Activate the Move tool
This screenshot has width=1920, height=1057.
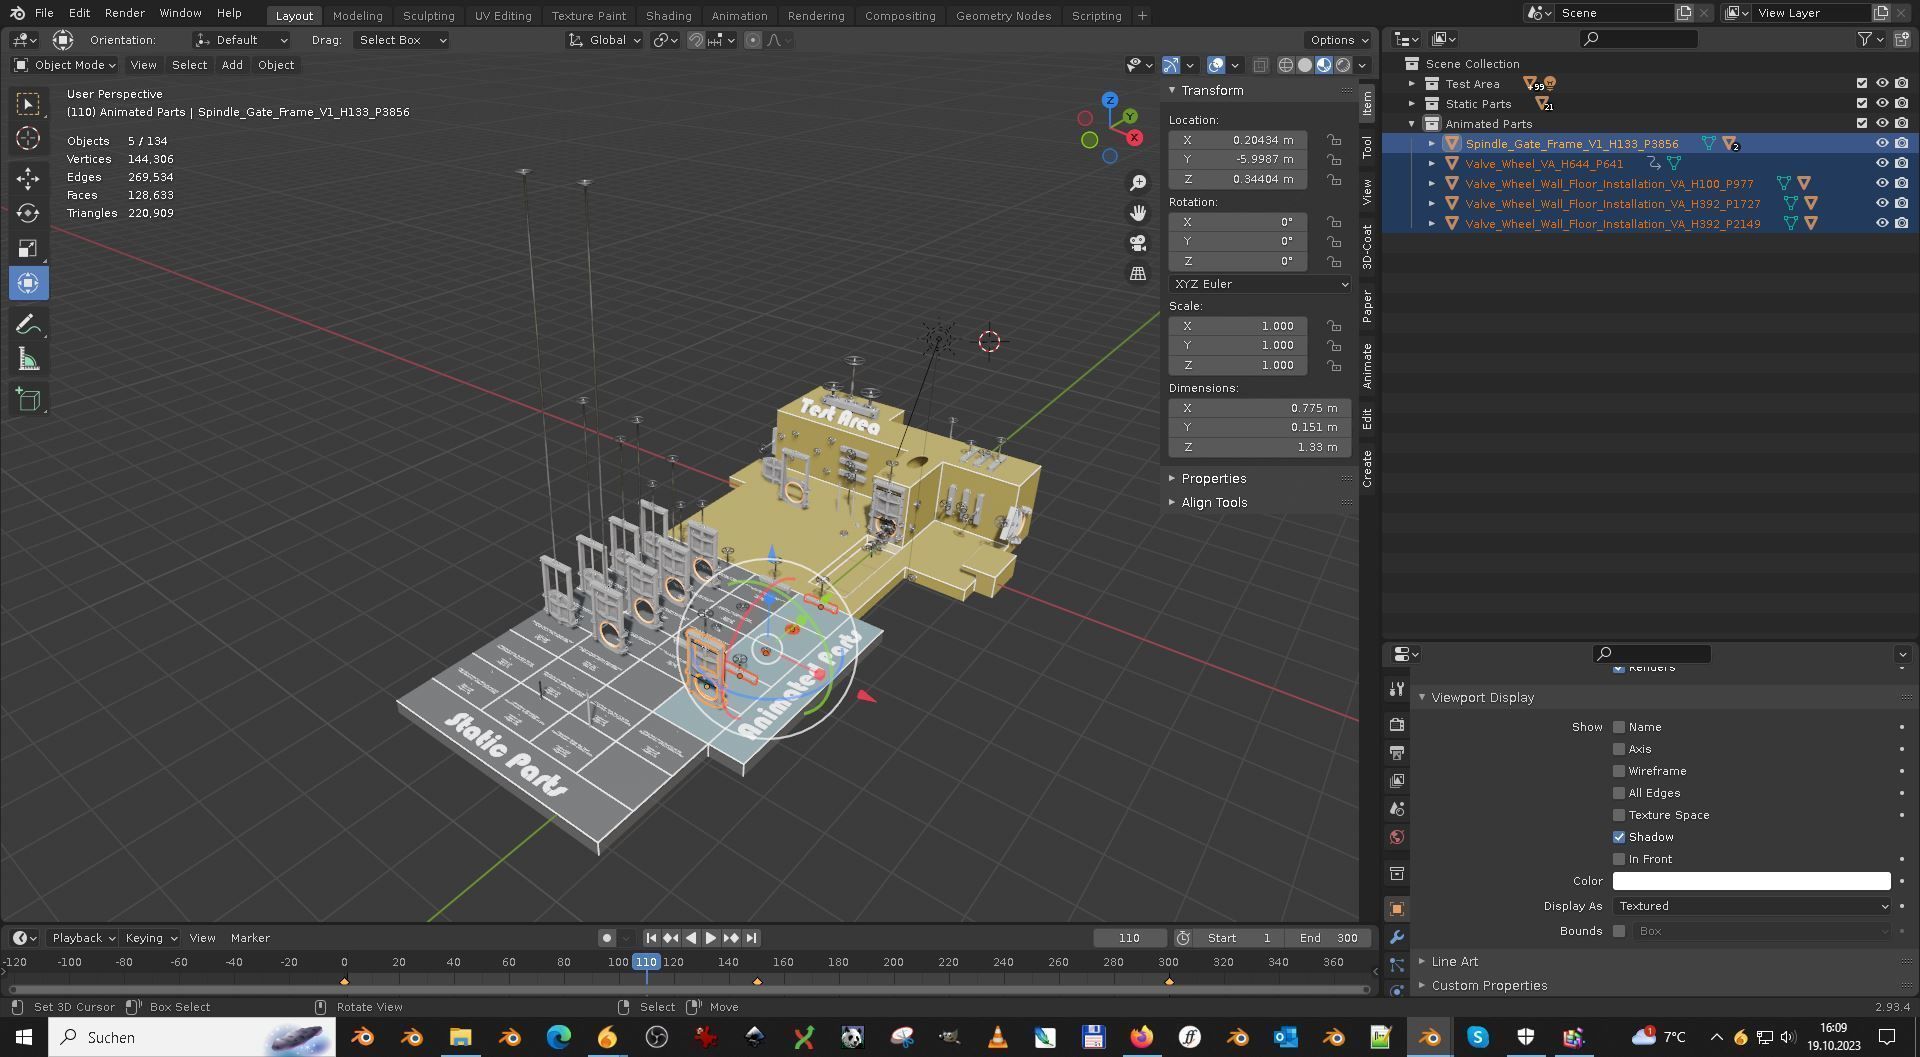click(x=28, y=179)
